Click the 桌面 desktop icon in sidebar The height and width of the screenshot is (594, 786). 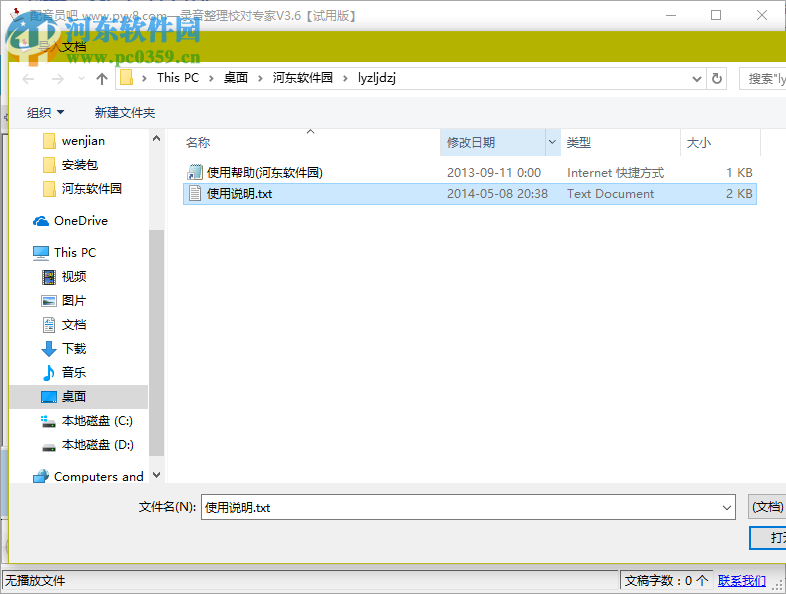[x=49, y=397]
